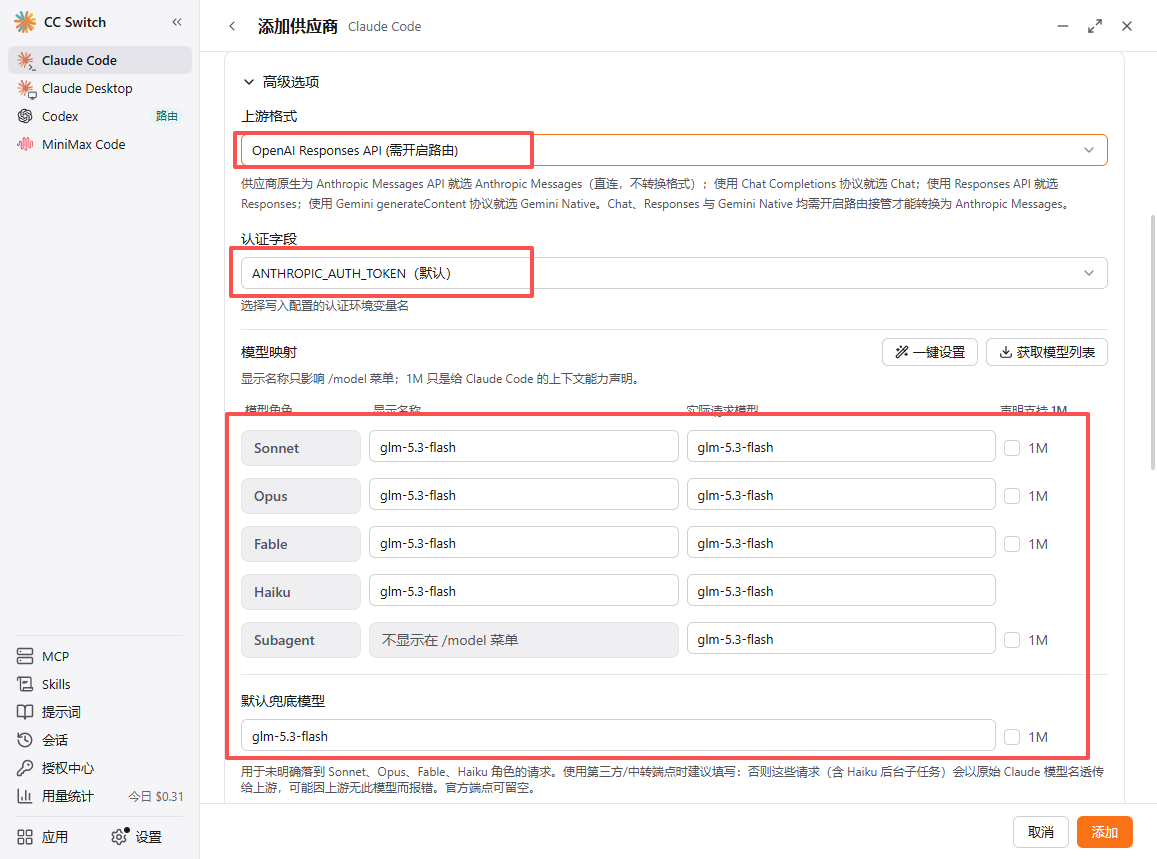The height and width of the screenshot is (859, 1157).
Task: Edit the Haiku actual request model field
Action: tap(841, 591)
